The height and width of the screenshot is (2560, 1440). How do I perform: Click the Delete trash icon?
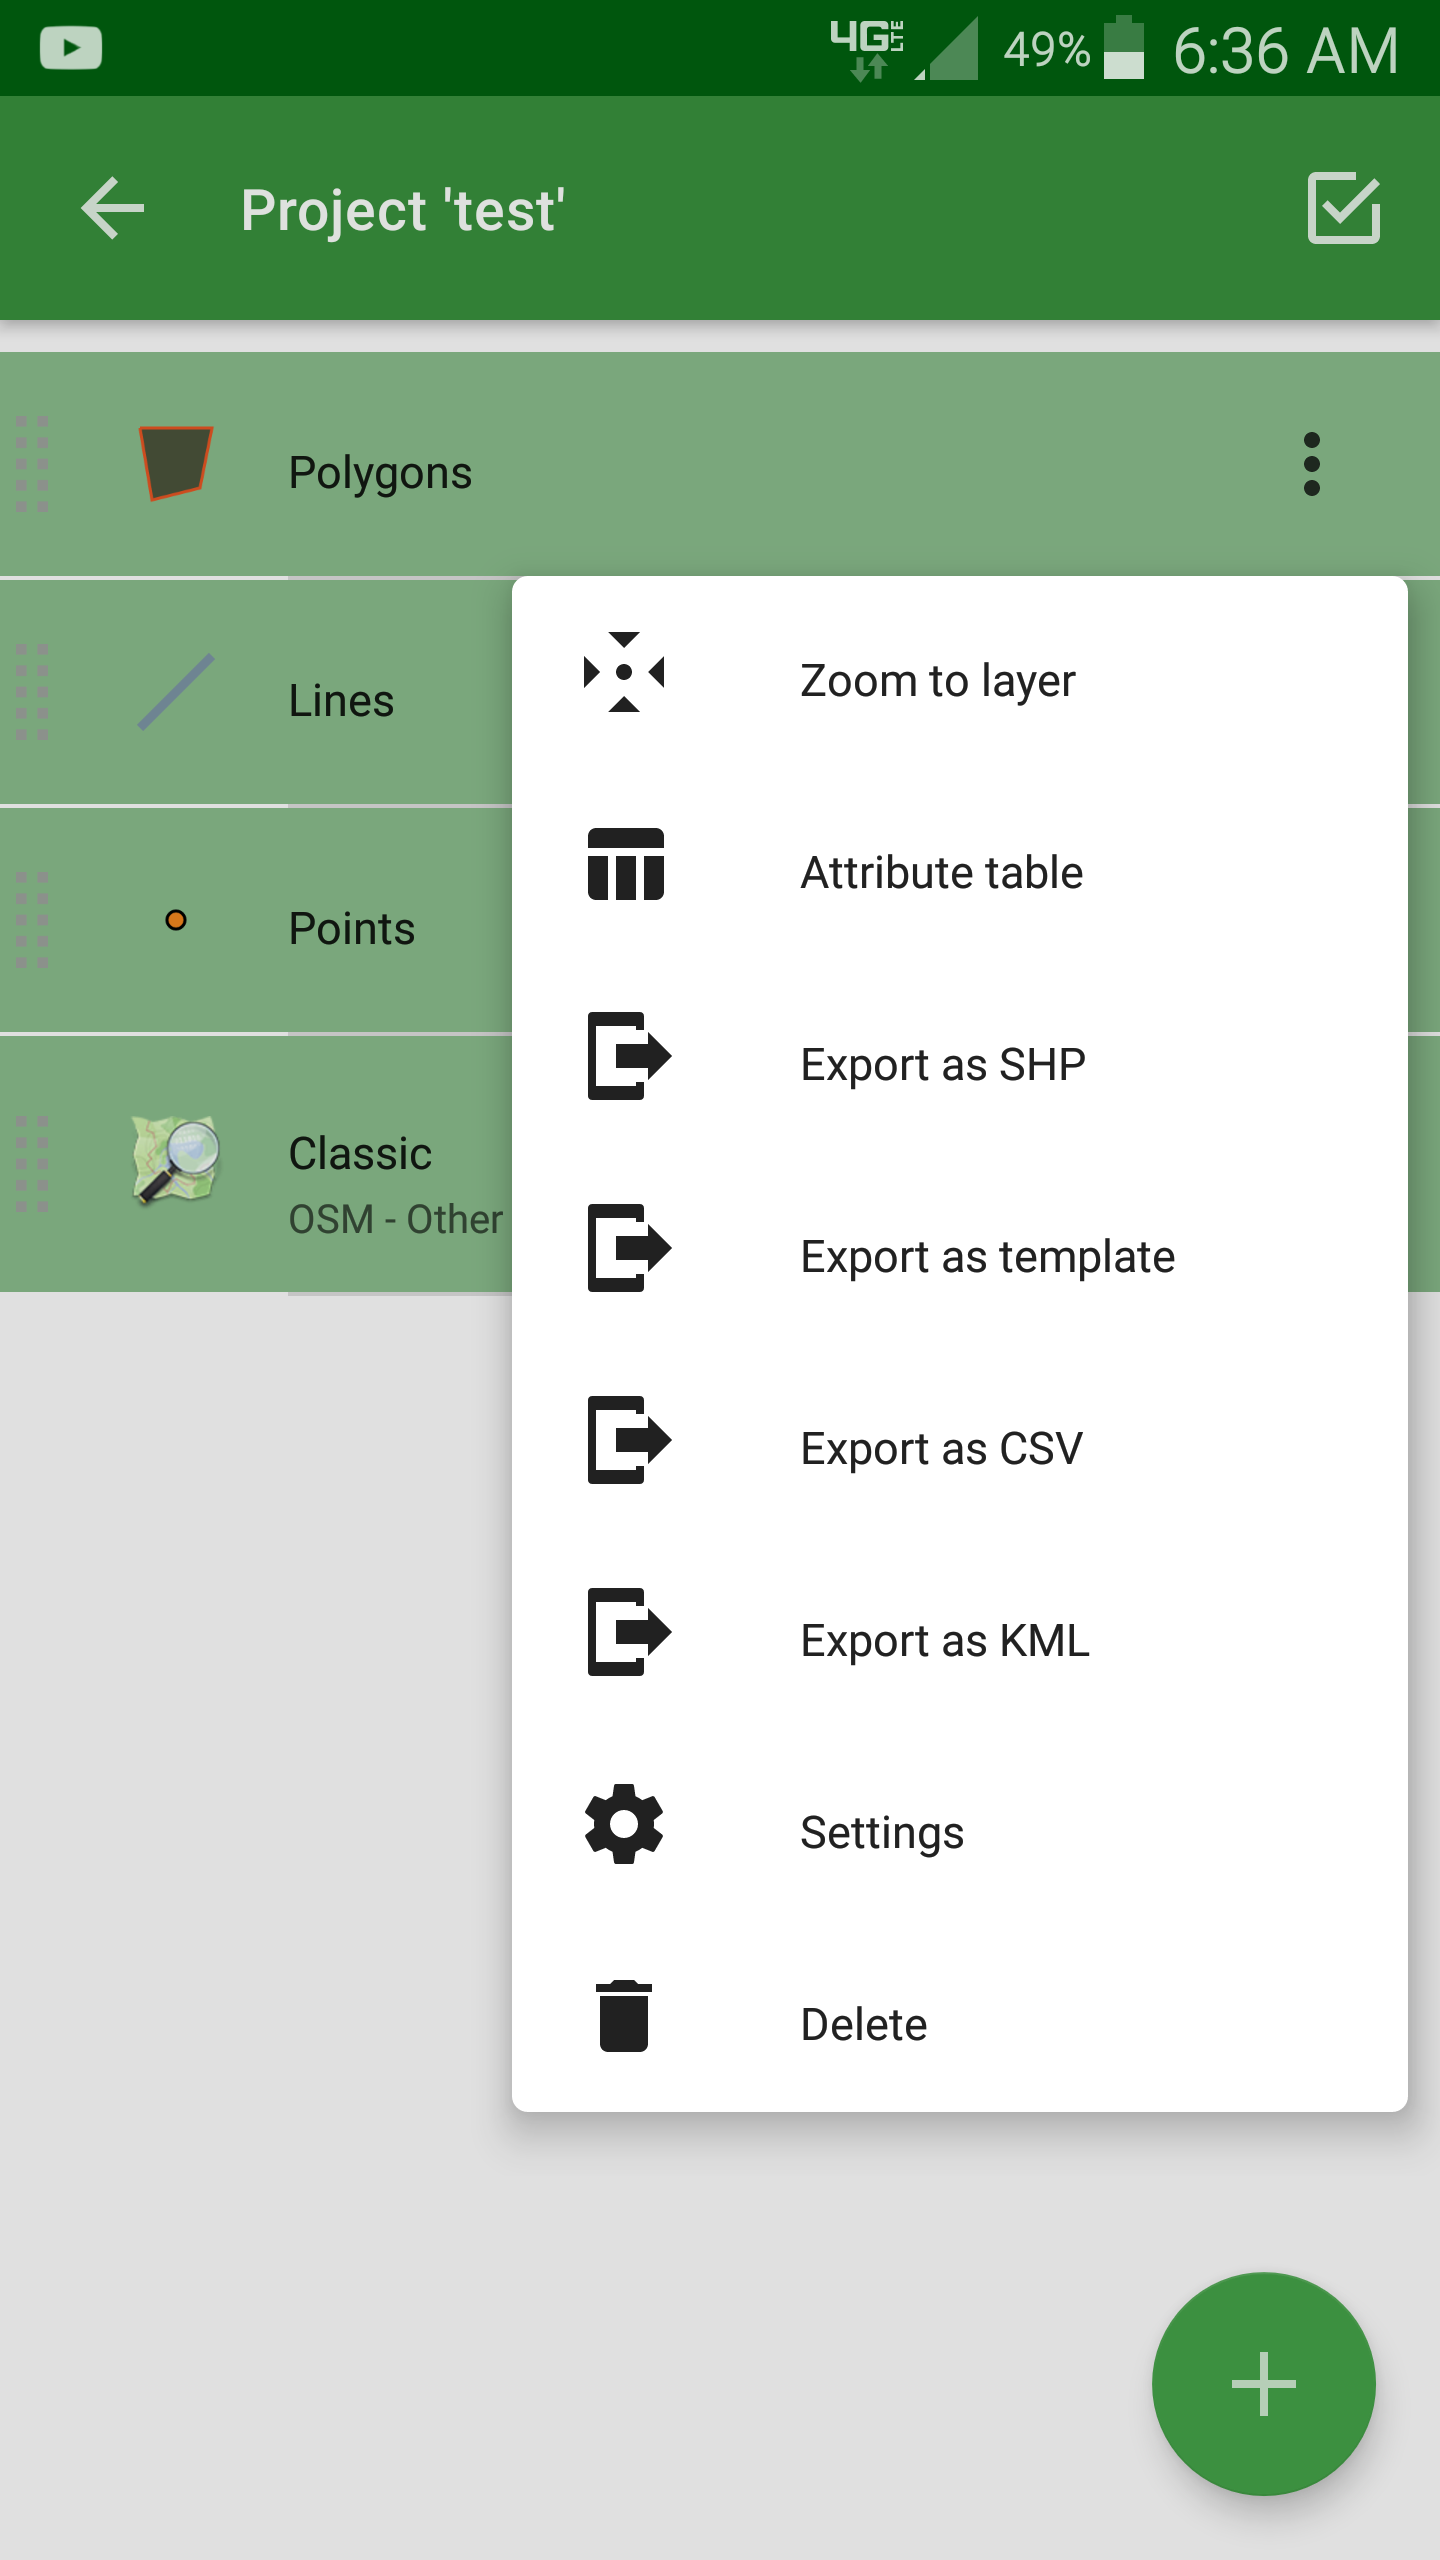click(624, 2016)
